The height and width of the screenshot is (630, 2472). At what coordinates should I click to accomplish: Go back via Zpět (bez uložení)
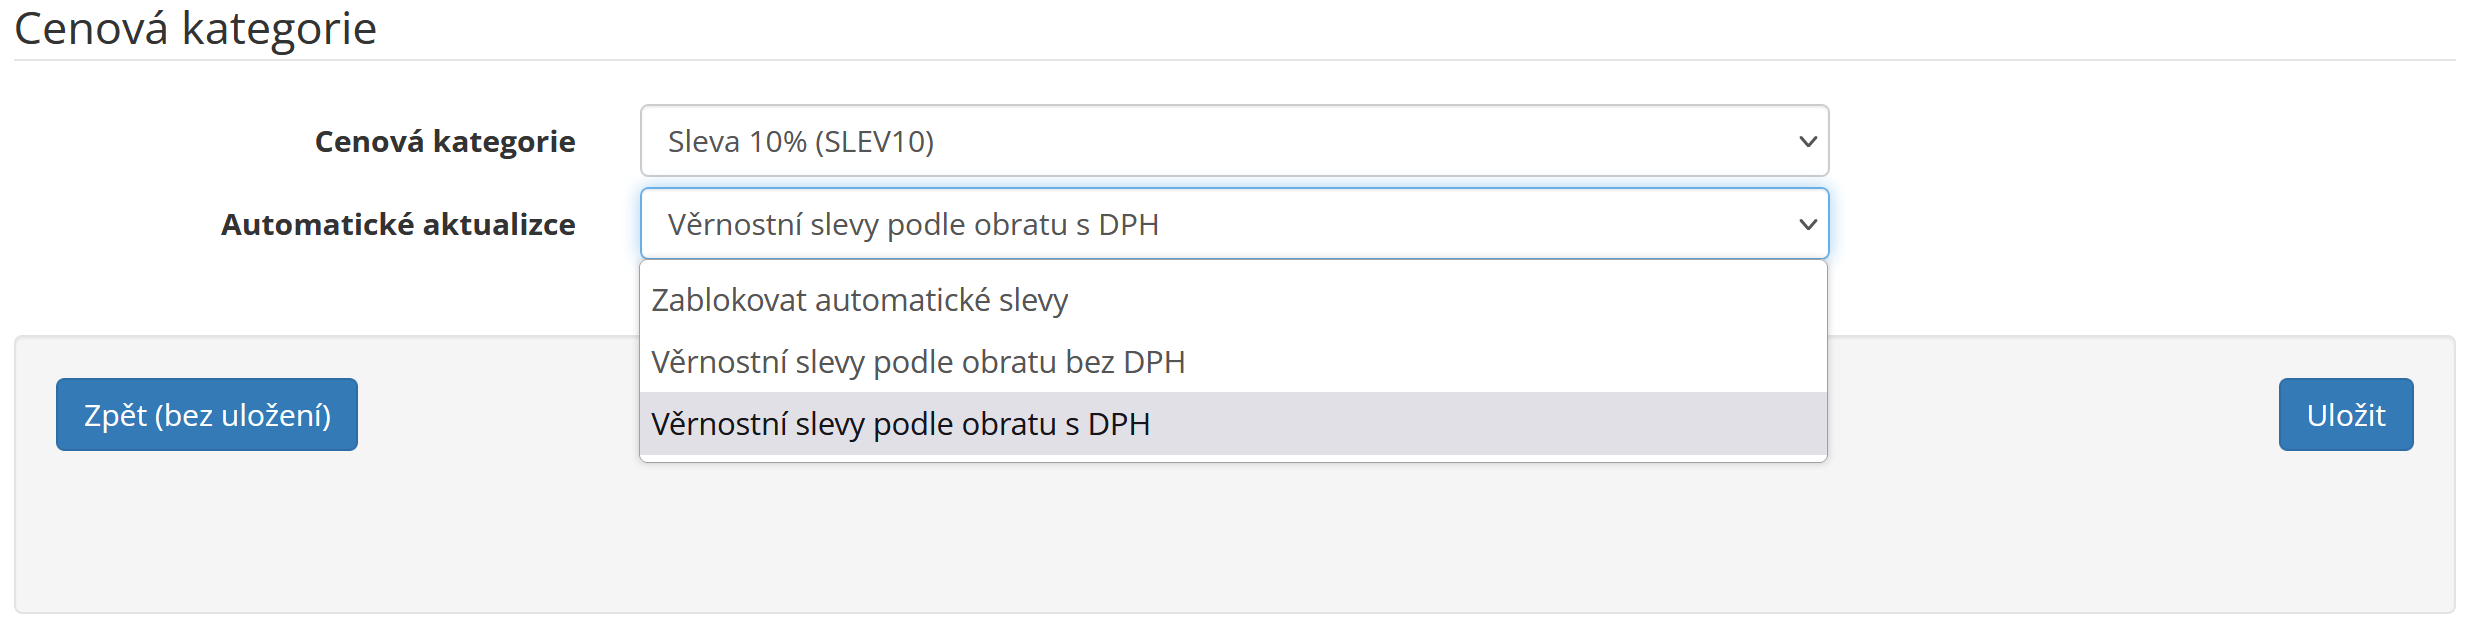[x=207, y=414]
